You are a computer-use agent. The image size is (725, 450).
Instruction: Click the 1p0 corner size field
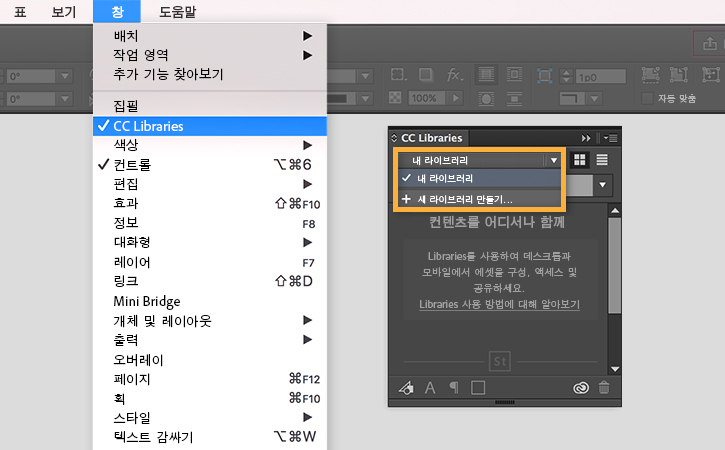click(601, 77)
